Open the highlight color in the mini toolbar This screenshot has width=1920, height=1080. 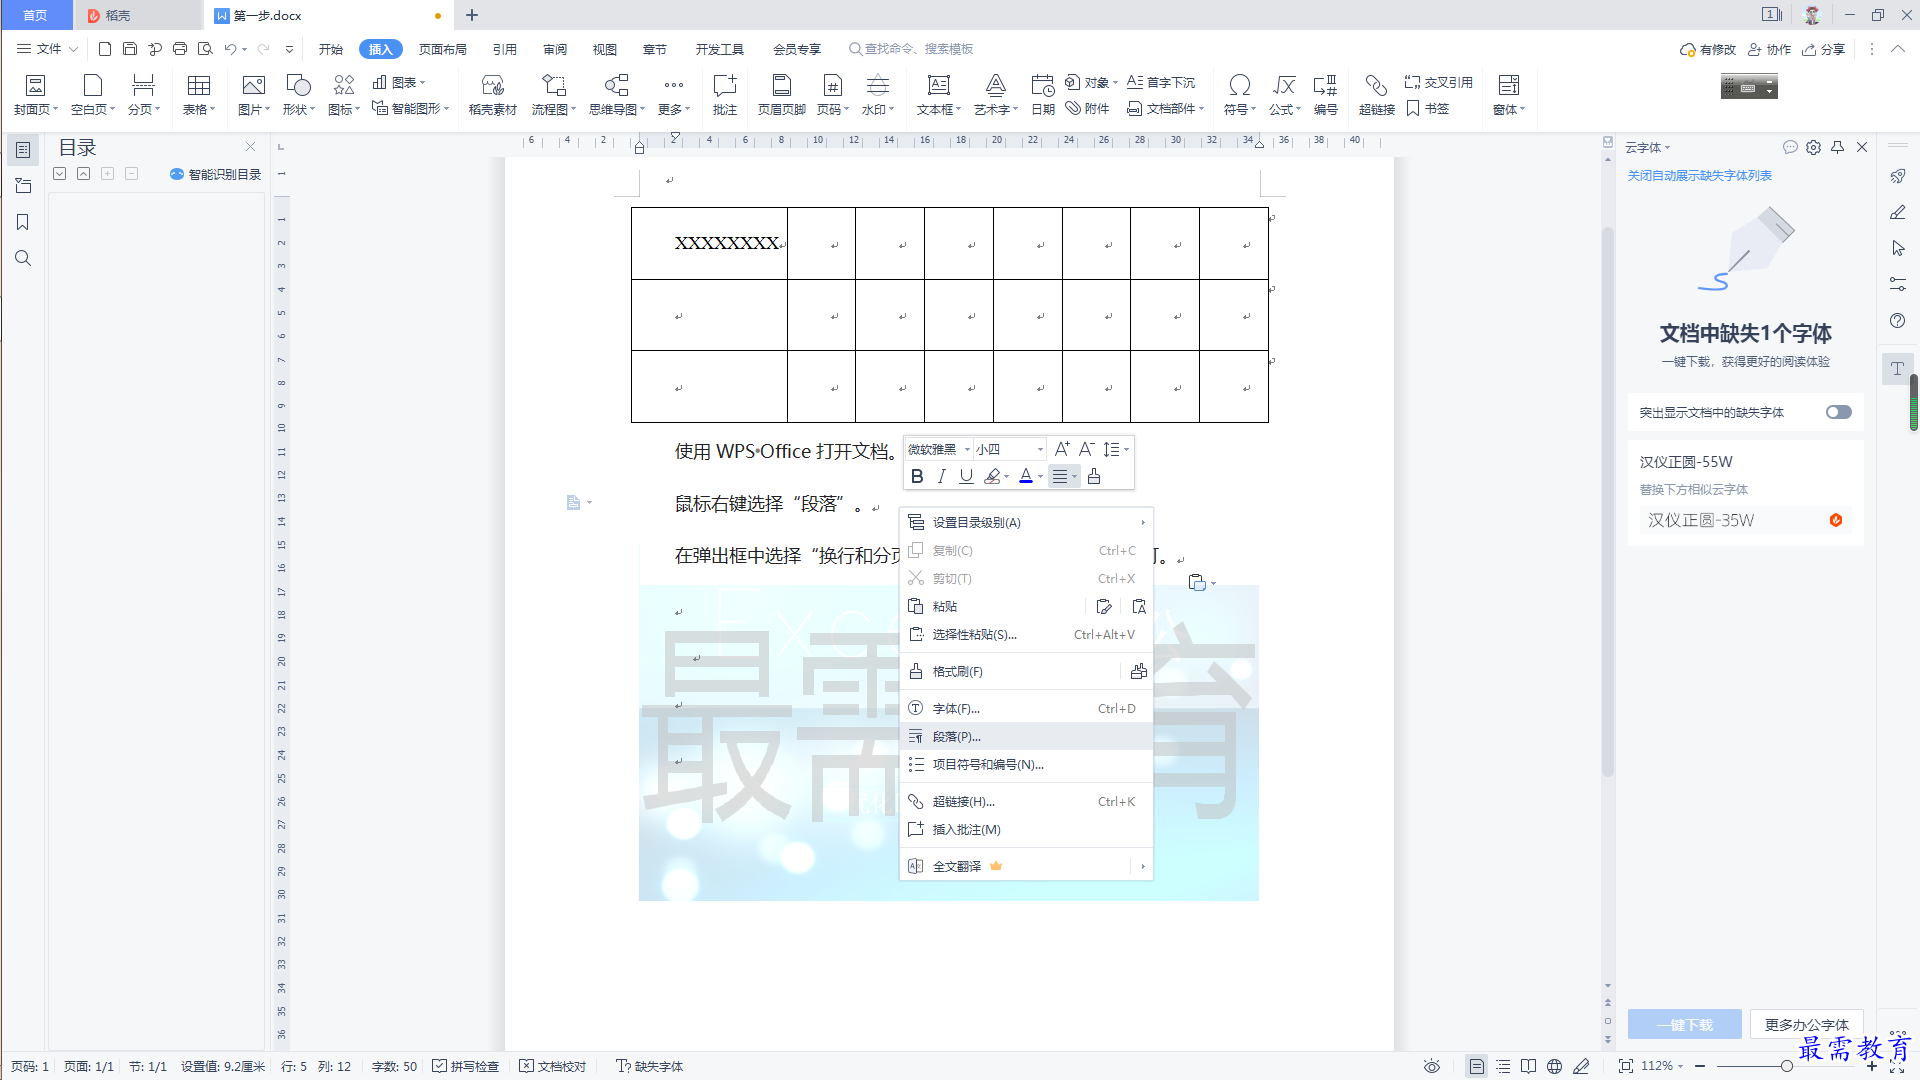coord(992,477)
